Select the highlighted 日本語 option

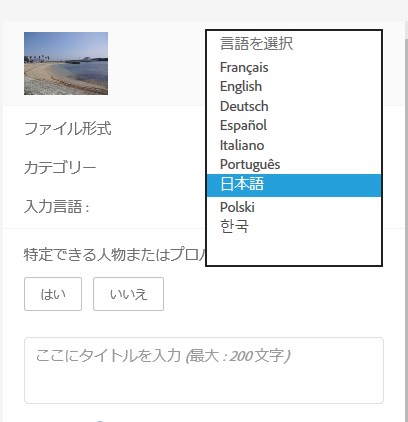click(x=294, y=185)
